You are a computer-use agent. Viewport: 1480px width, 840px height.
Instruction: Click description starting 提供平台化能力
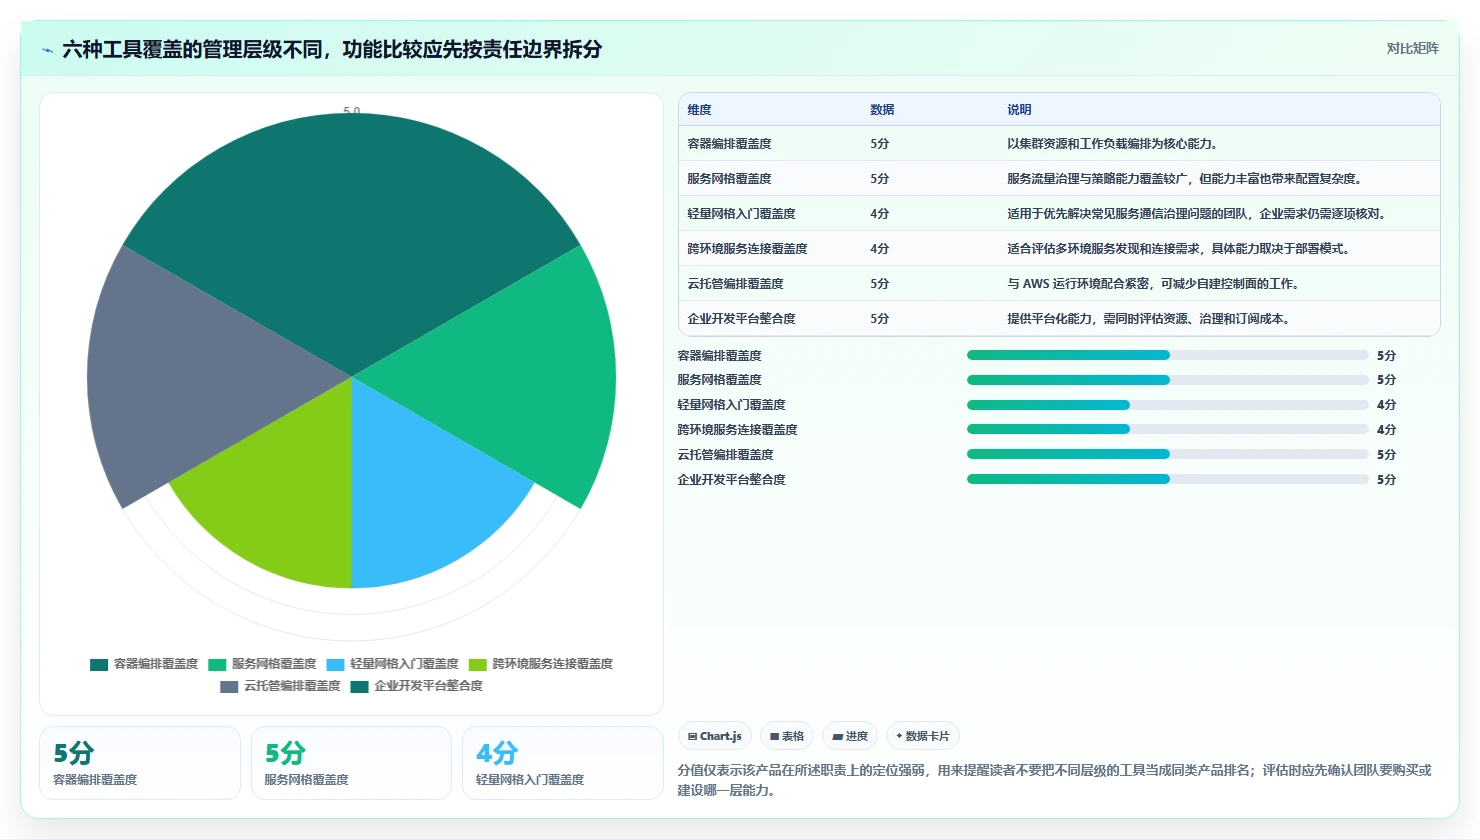pos(1150,319)
